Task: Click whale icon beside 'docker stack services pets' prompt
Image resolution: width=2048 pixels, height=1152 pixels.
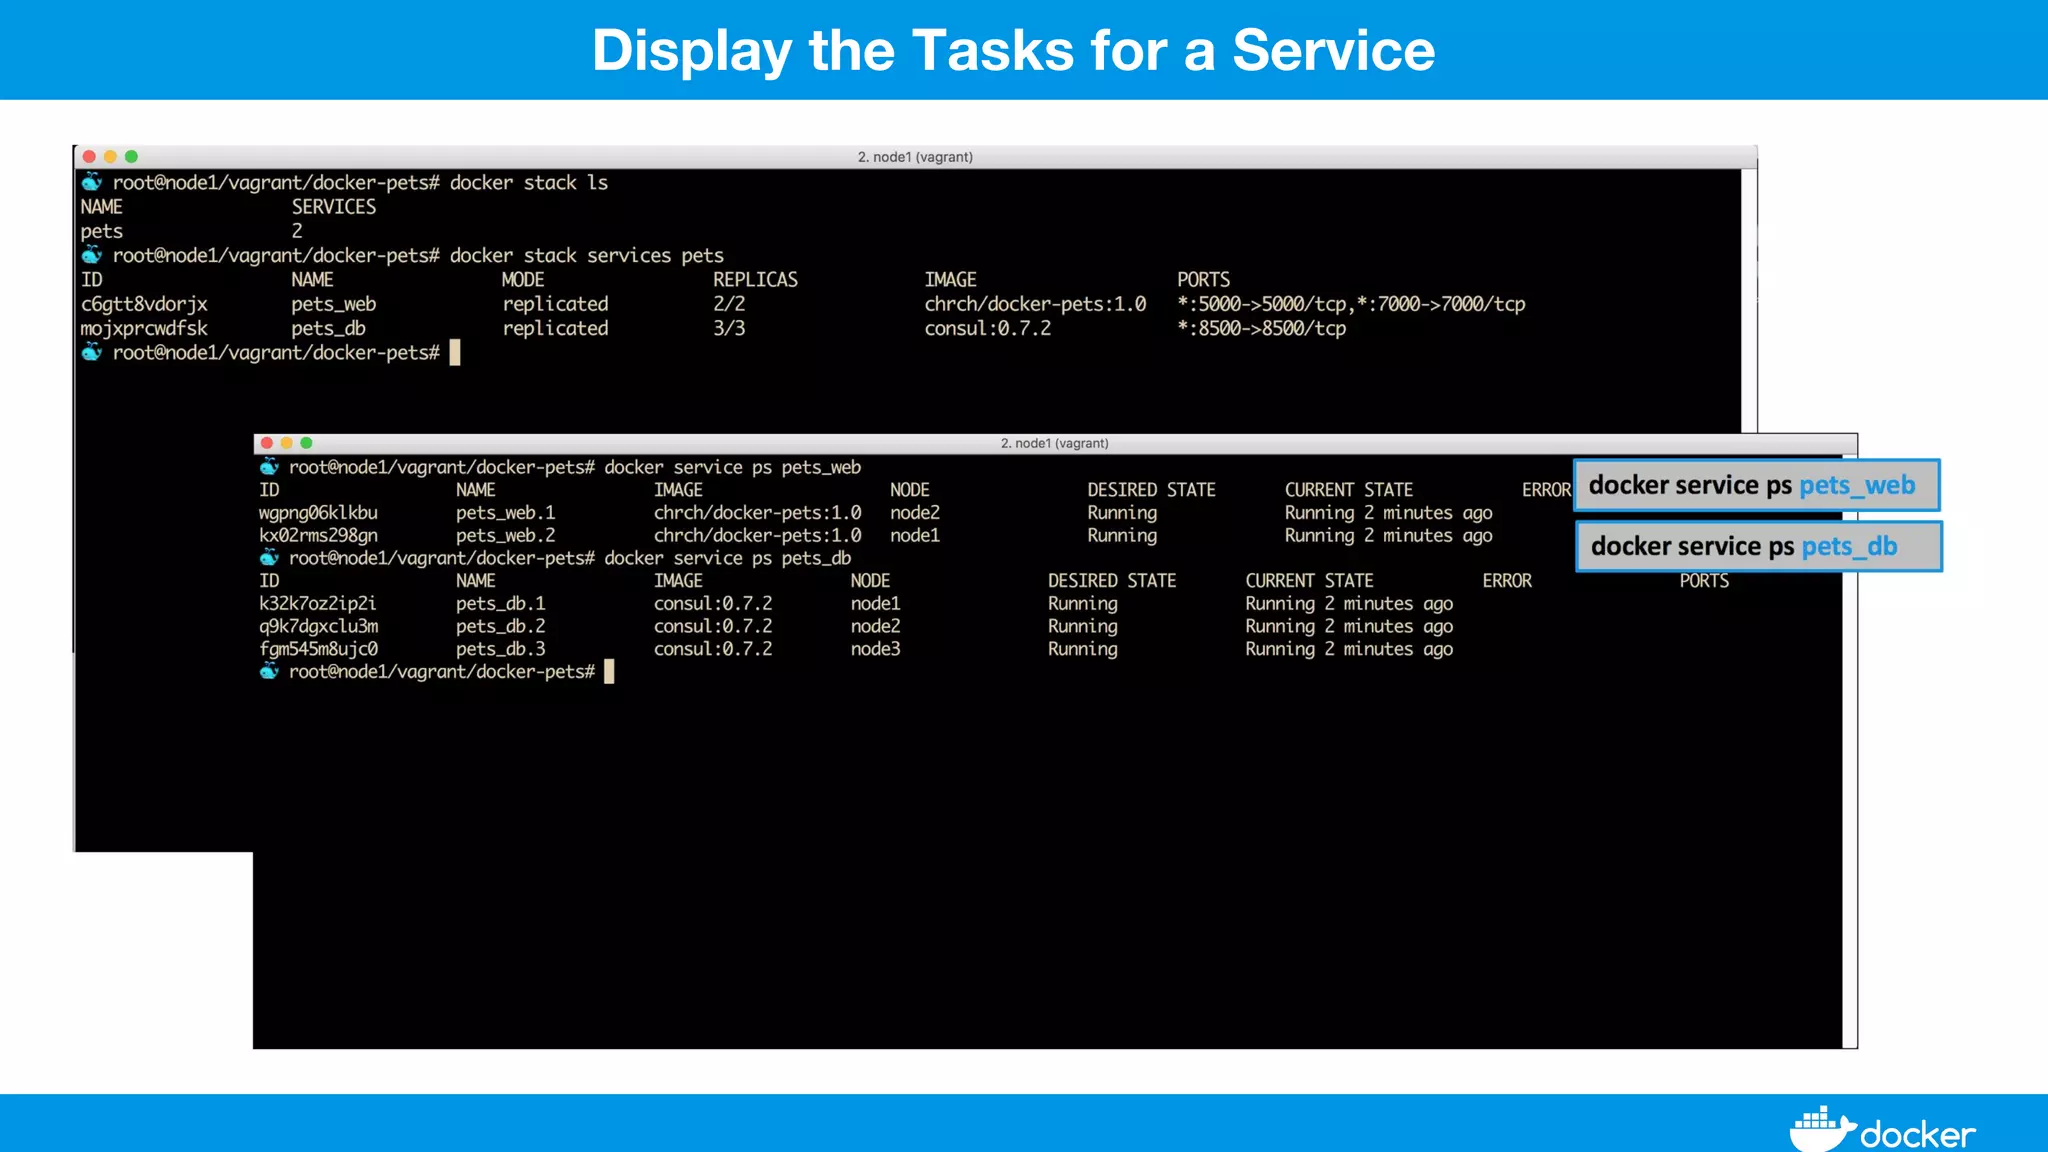Action: [92, 255]
